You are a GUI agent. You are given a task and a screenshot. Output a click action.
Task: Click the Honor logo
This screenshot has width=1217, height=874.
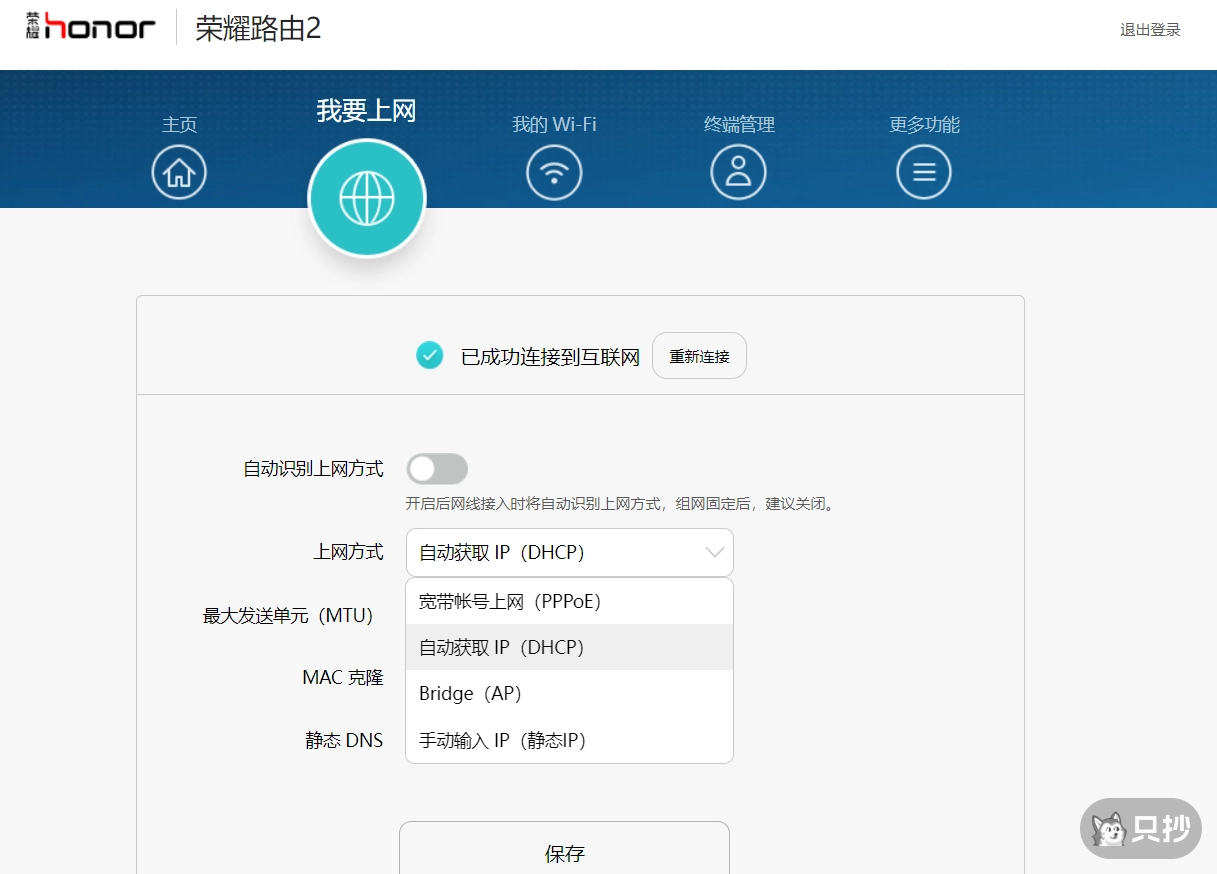[88, 25]
